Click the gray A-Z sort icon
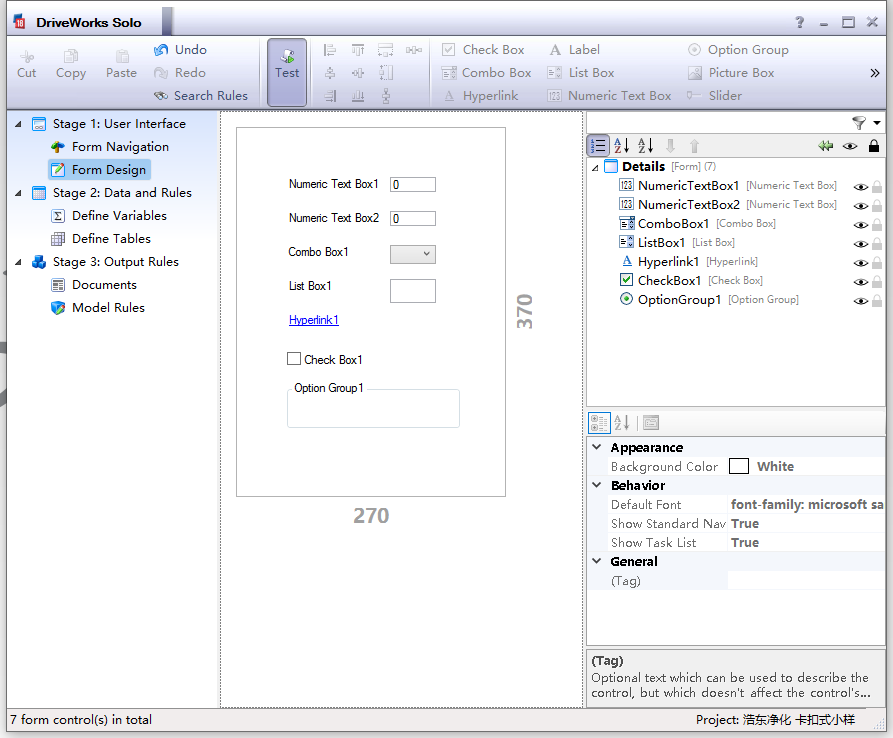Image resolution: width=893 pixels, height=738 pixels. click(645, 146)
